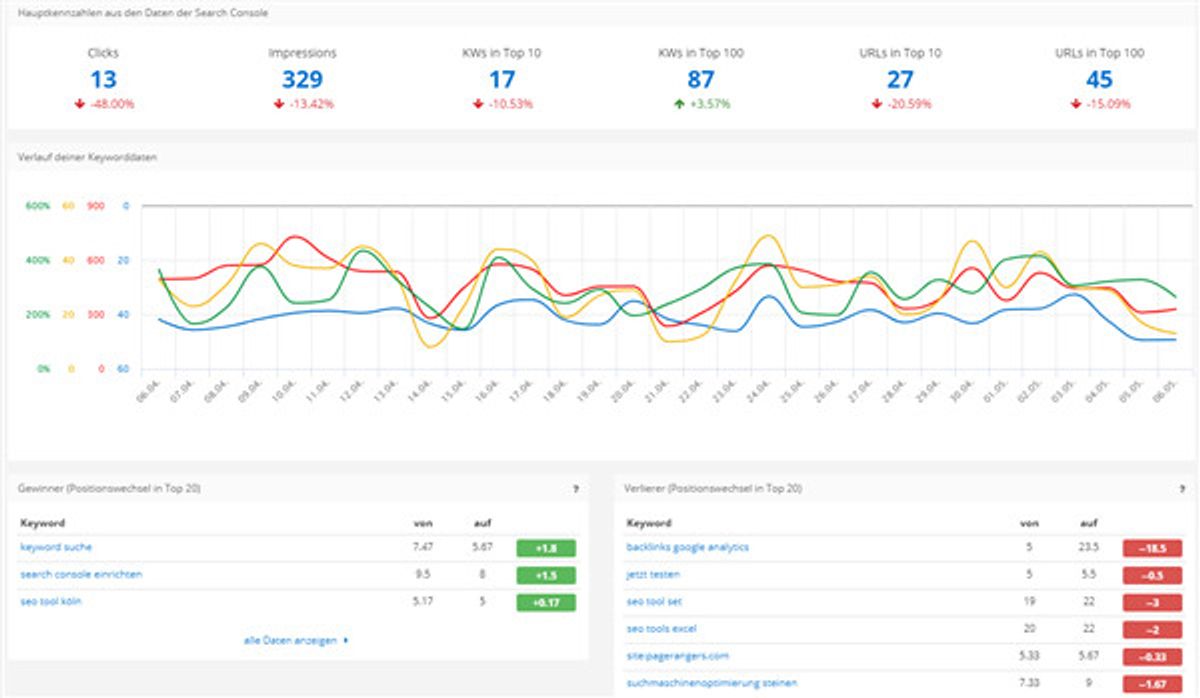
Task: Open 'alle Daten anzeigen' link
Action: click(295, 640)
